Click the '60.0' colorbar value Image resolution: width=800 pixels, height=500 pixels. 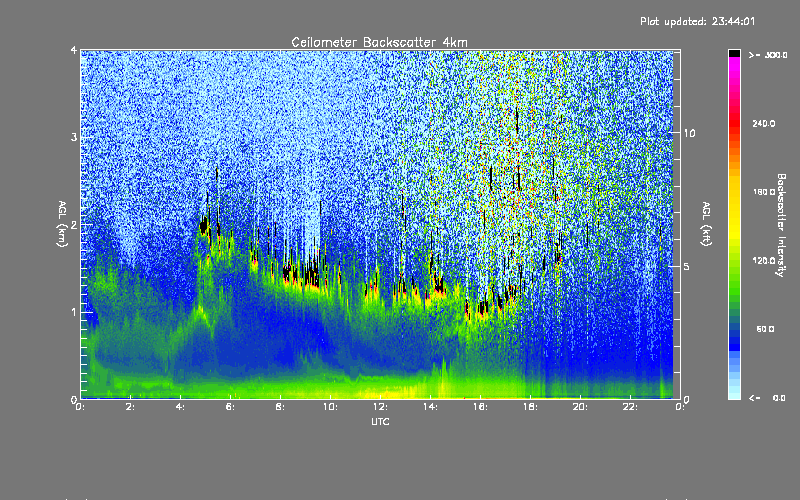pyautogui.click(x=765, y=329)
